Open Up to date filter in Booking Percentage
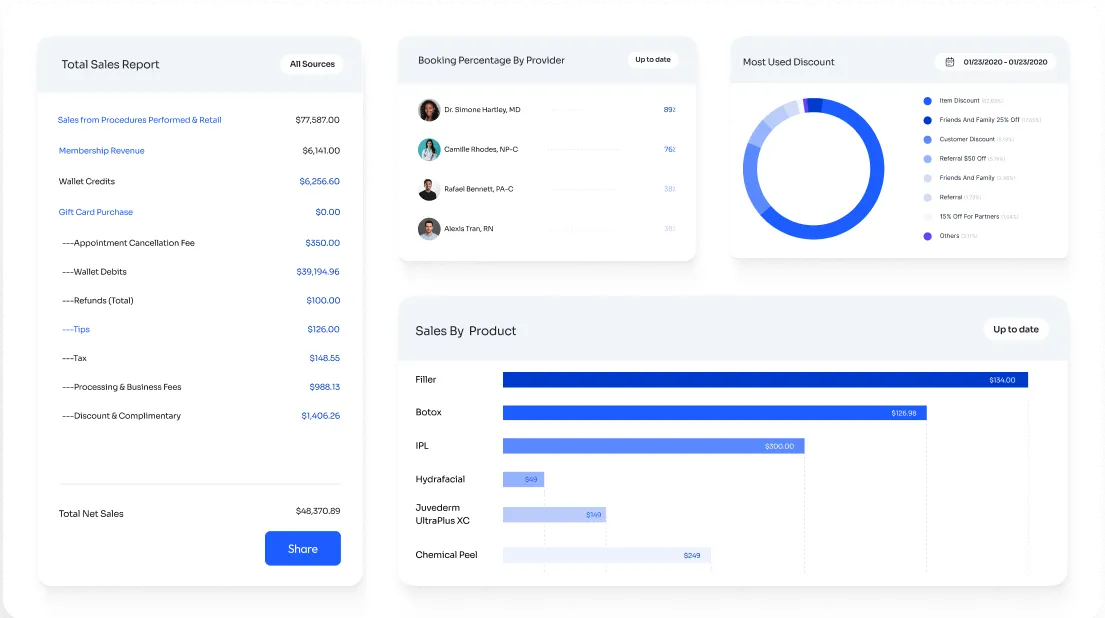 tap(653, 60)
